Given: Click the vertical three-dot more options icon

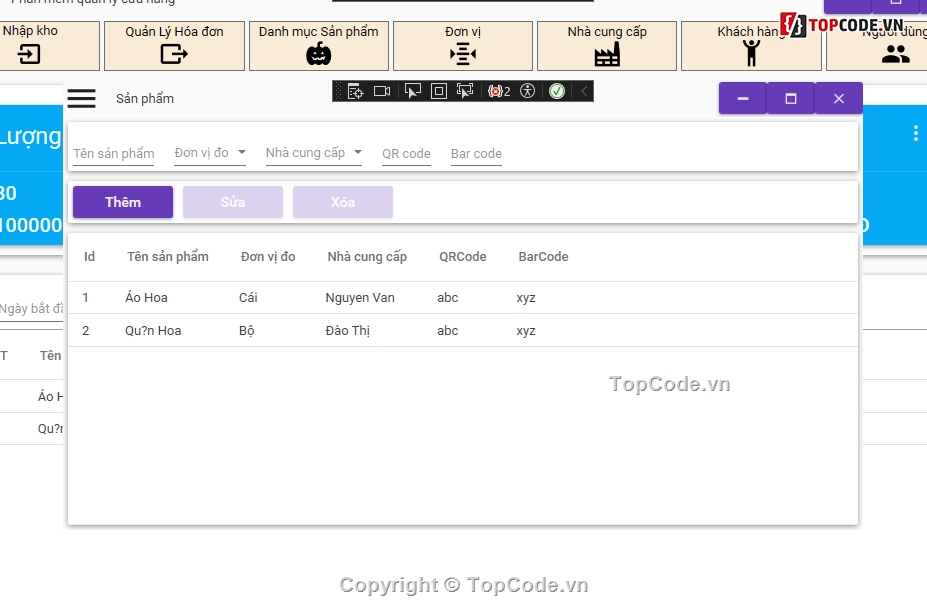Looking at the screenshot, I should pyautogui.click(x=915, y=133).
